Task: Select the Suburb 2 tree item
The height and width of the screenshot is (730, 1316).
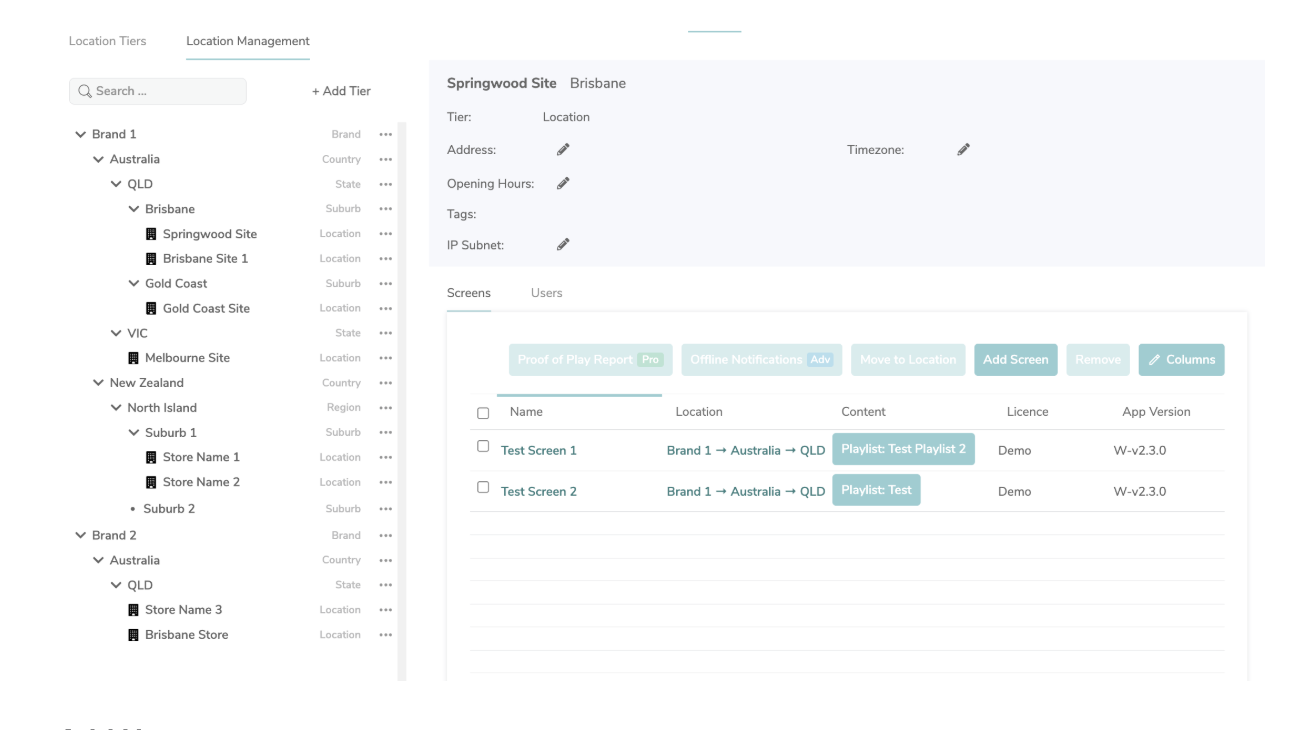Action: [x=169, y=509]
